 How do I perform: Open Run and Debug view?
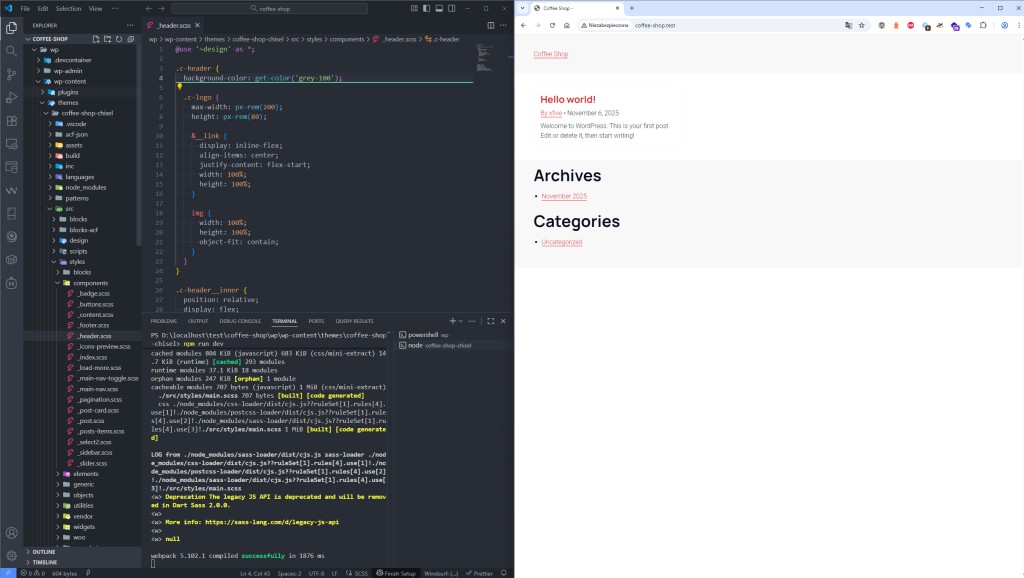(x=12, y=97)
